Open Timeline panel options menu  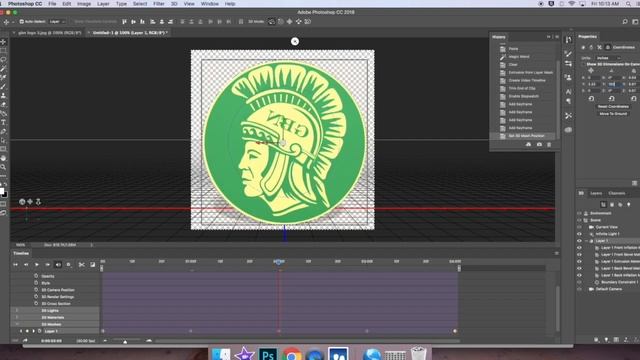click(x=556, y=253)
